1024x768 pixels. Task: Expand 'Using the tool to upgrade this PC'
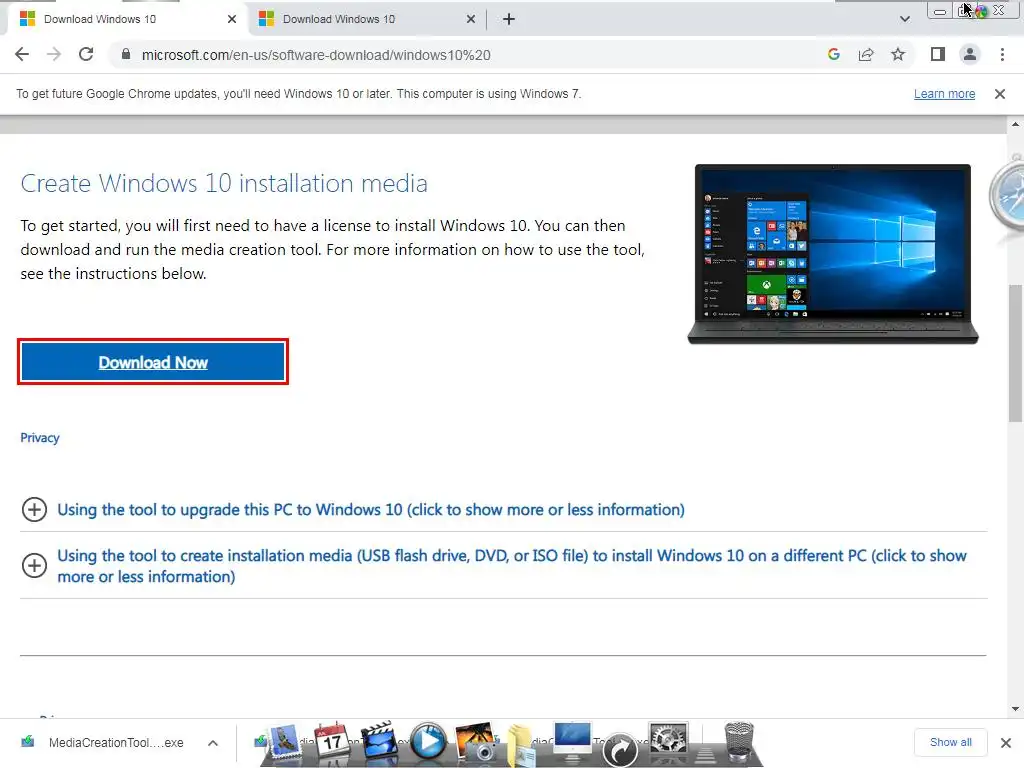point(35,509)
